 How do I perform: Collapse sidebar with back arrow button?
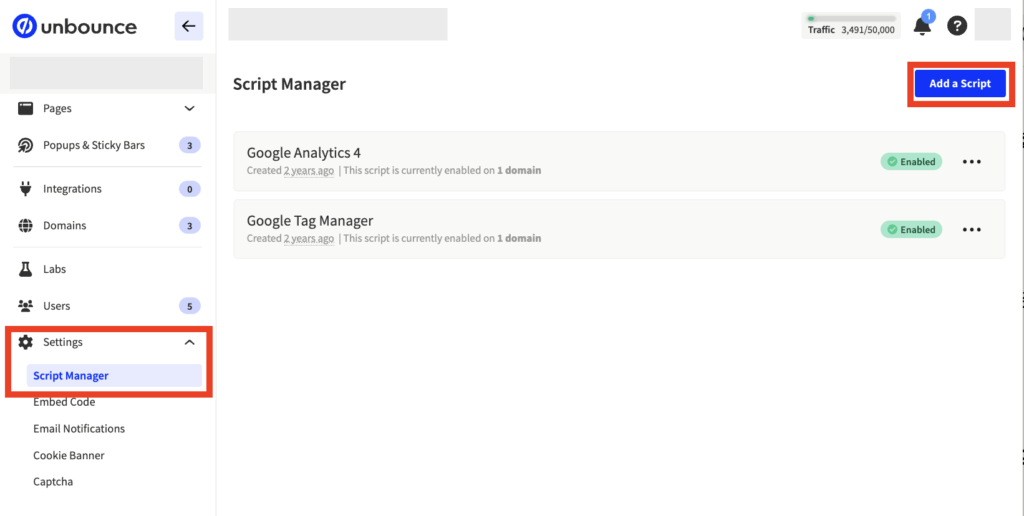point(188,26)
